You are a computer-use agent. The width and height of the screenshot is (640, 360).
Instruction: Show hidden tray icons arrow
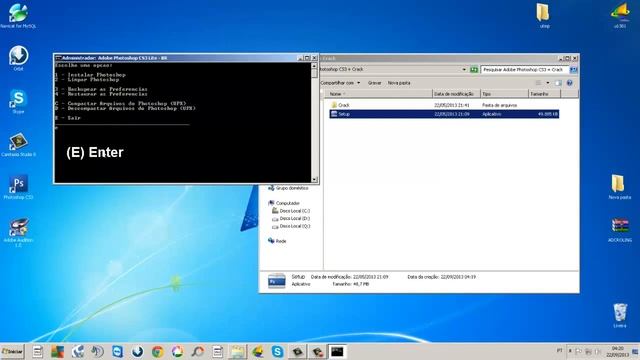[x=570, y=351]
